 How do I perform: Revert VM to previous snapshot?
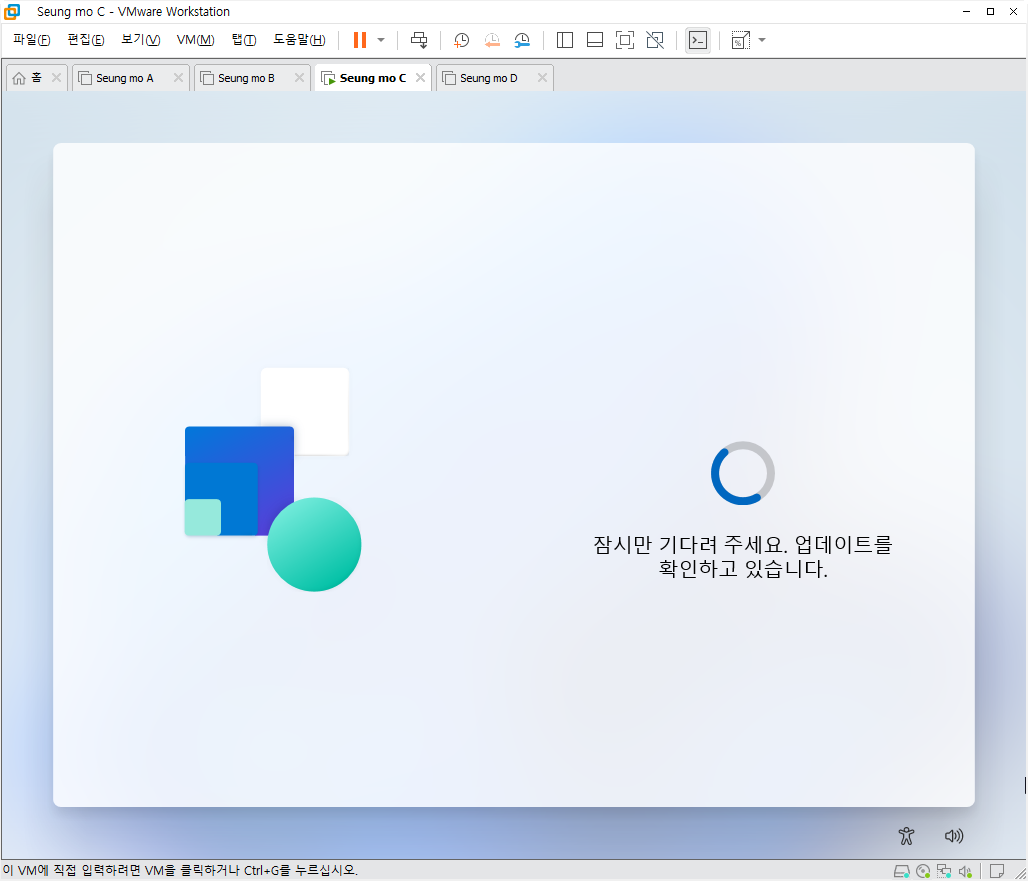coord(492,40)
